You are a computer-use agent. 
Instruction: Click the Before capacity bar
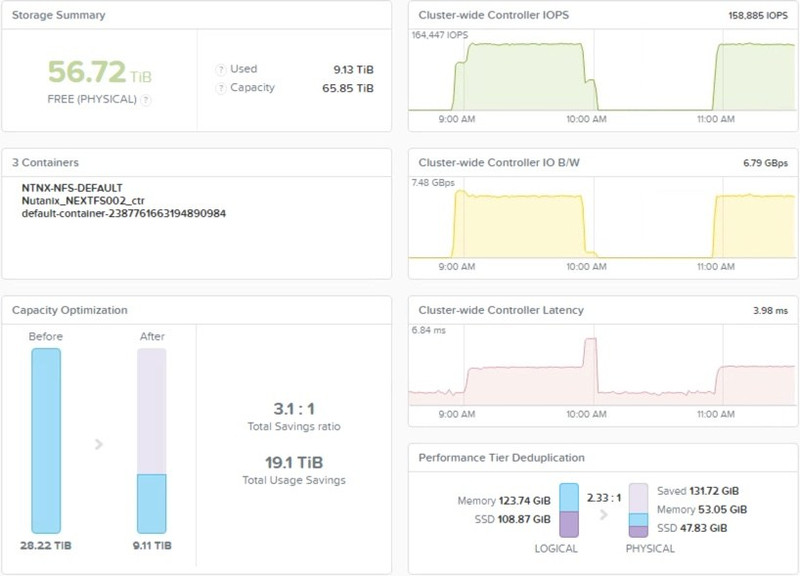pyautogui.click(x=46, y=441)
